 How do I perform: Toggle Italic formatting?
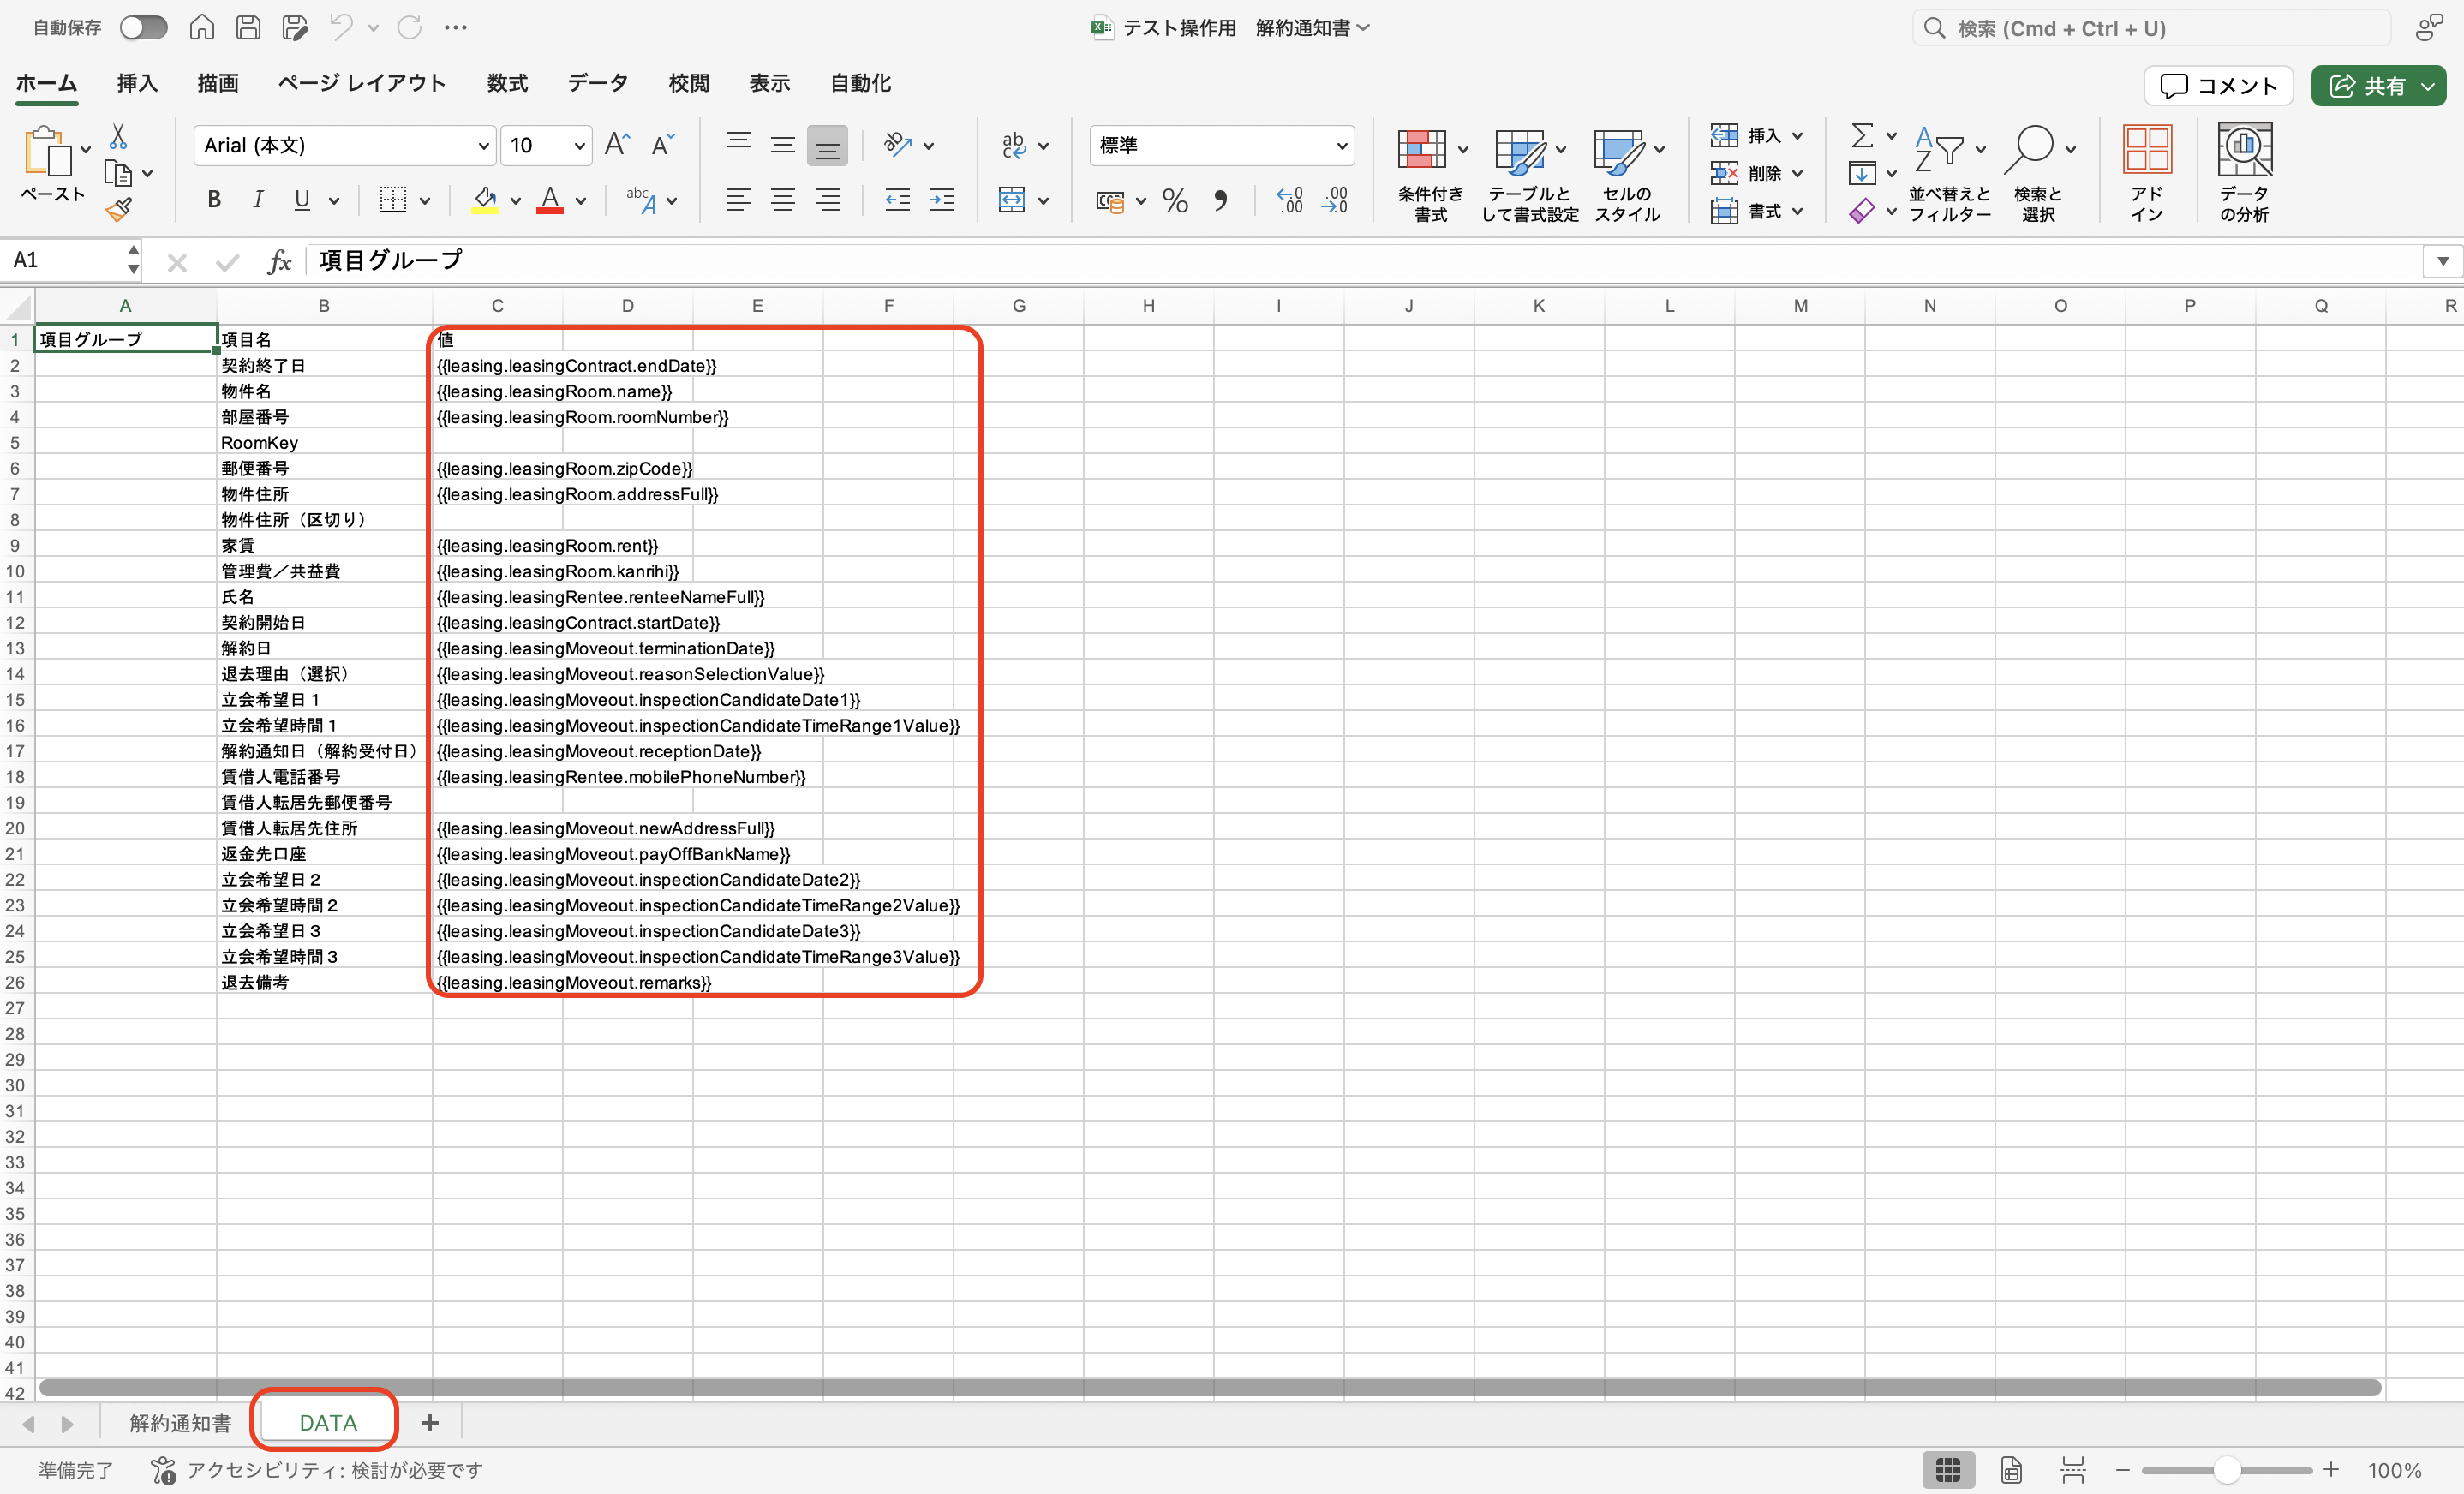(258, 200)
